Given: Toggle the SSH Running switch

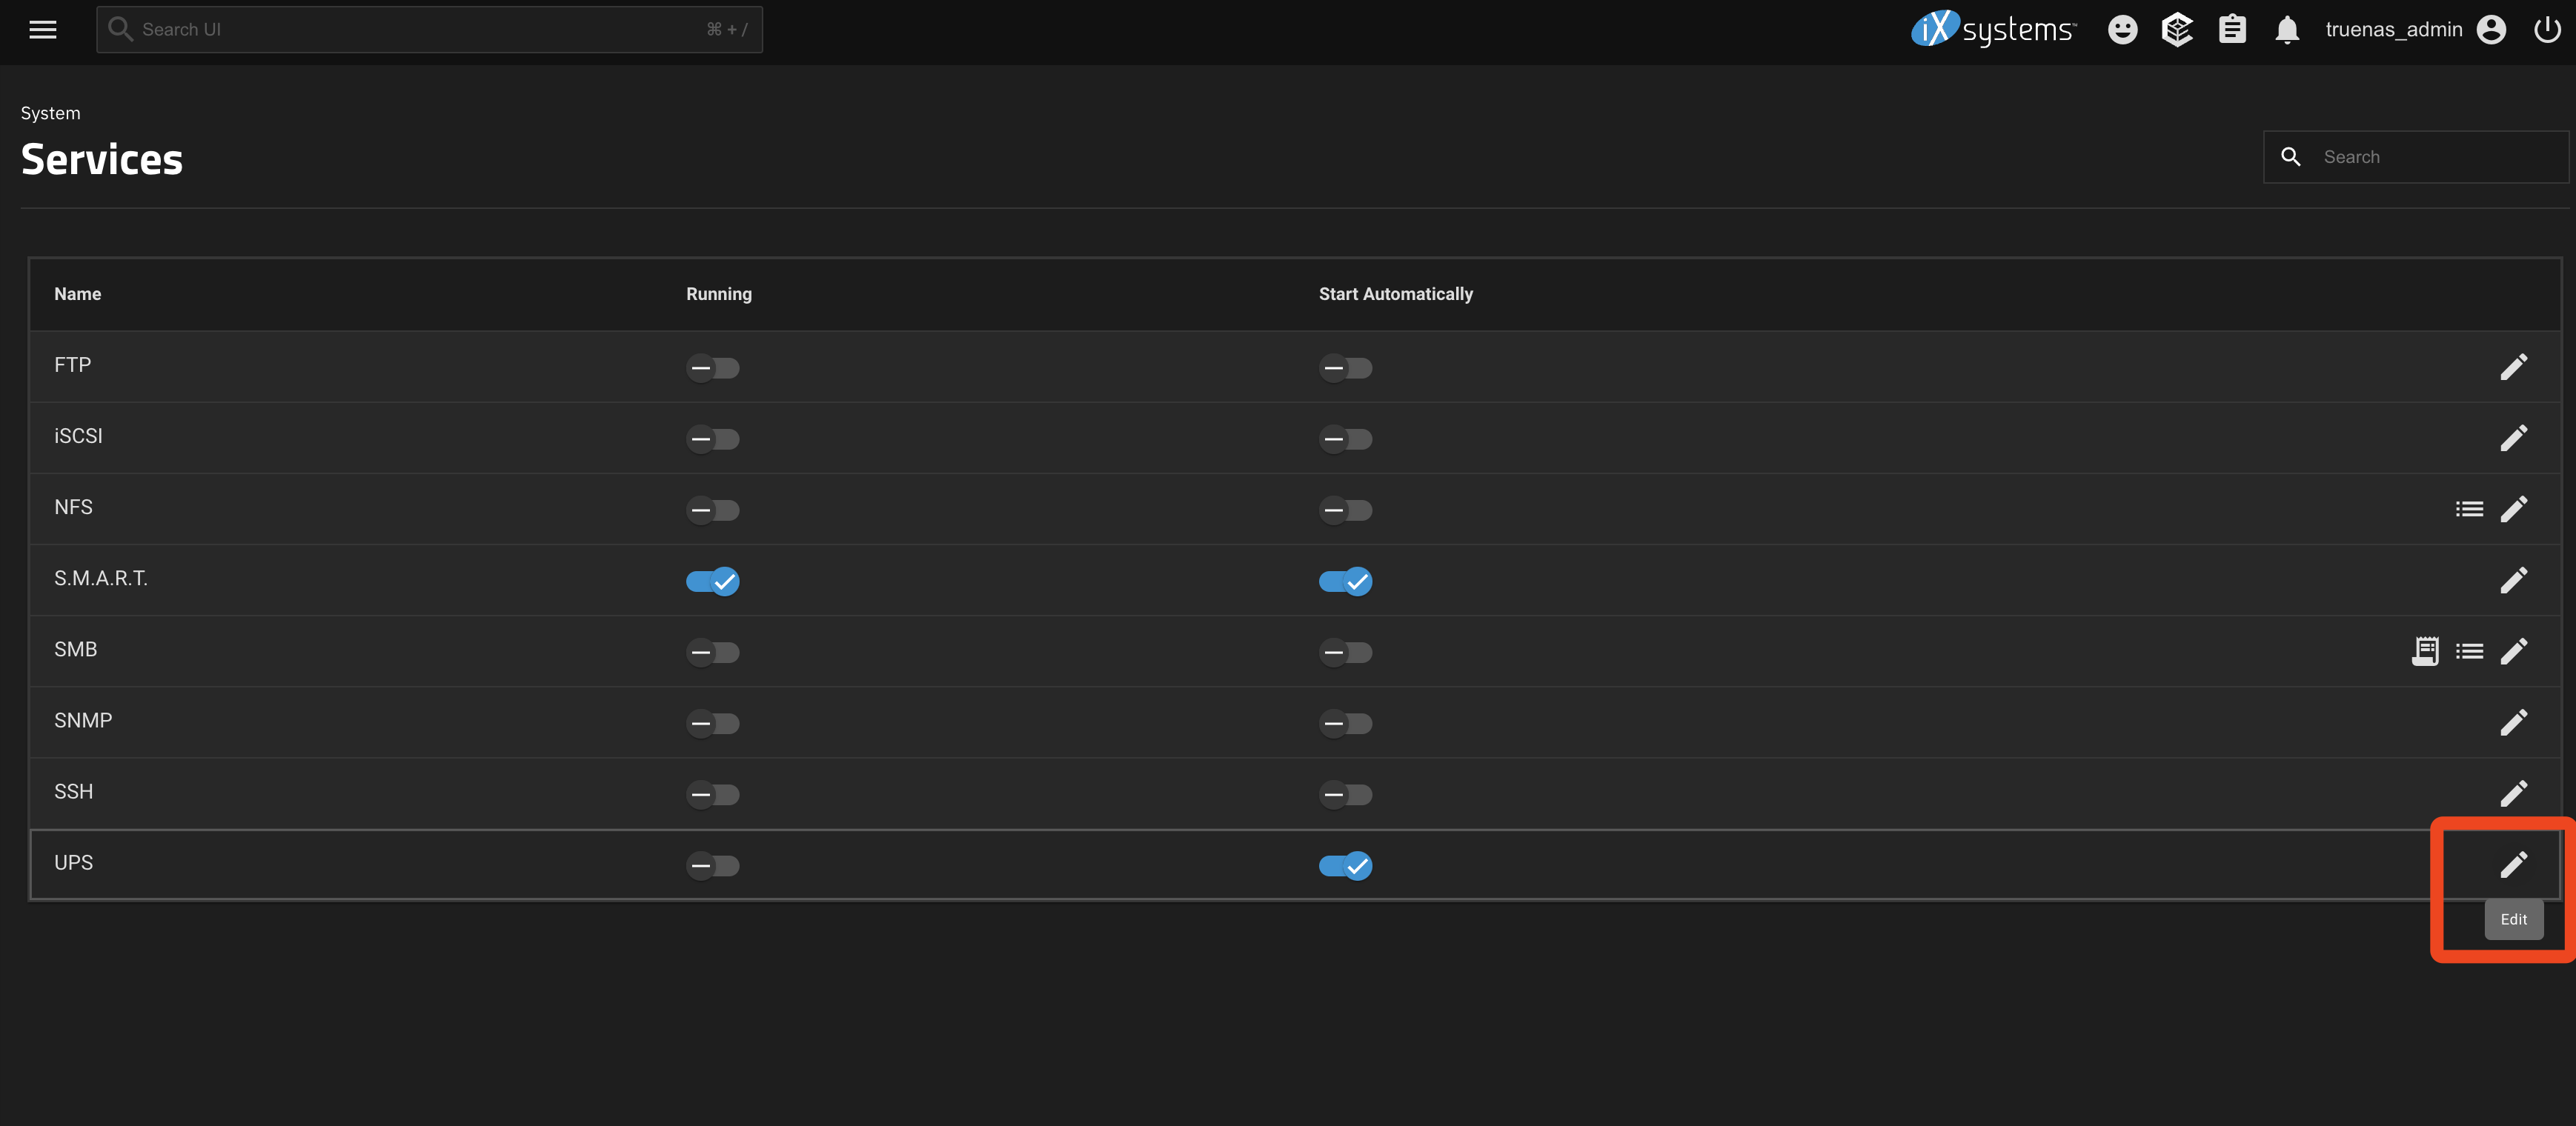Looking at the screenshot, I should tap(712, 795).
